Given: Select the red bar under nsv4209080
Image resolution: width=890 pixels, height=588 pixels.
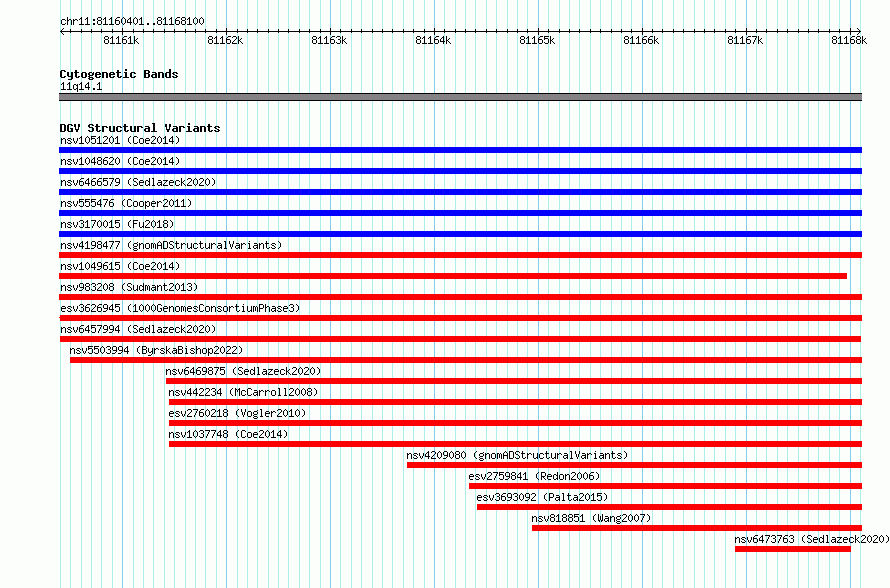Looking at the screenshot, I should pos(635,465).
